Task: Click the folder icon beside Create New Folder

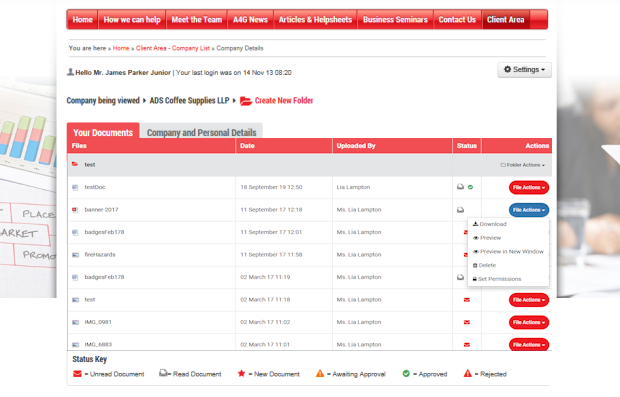Action: (246, 101)
